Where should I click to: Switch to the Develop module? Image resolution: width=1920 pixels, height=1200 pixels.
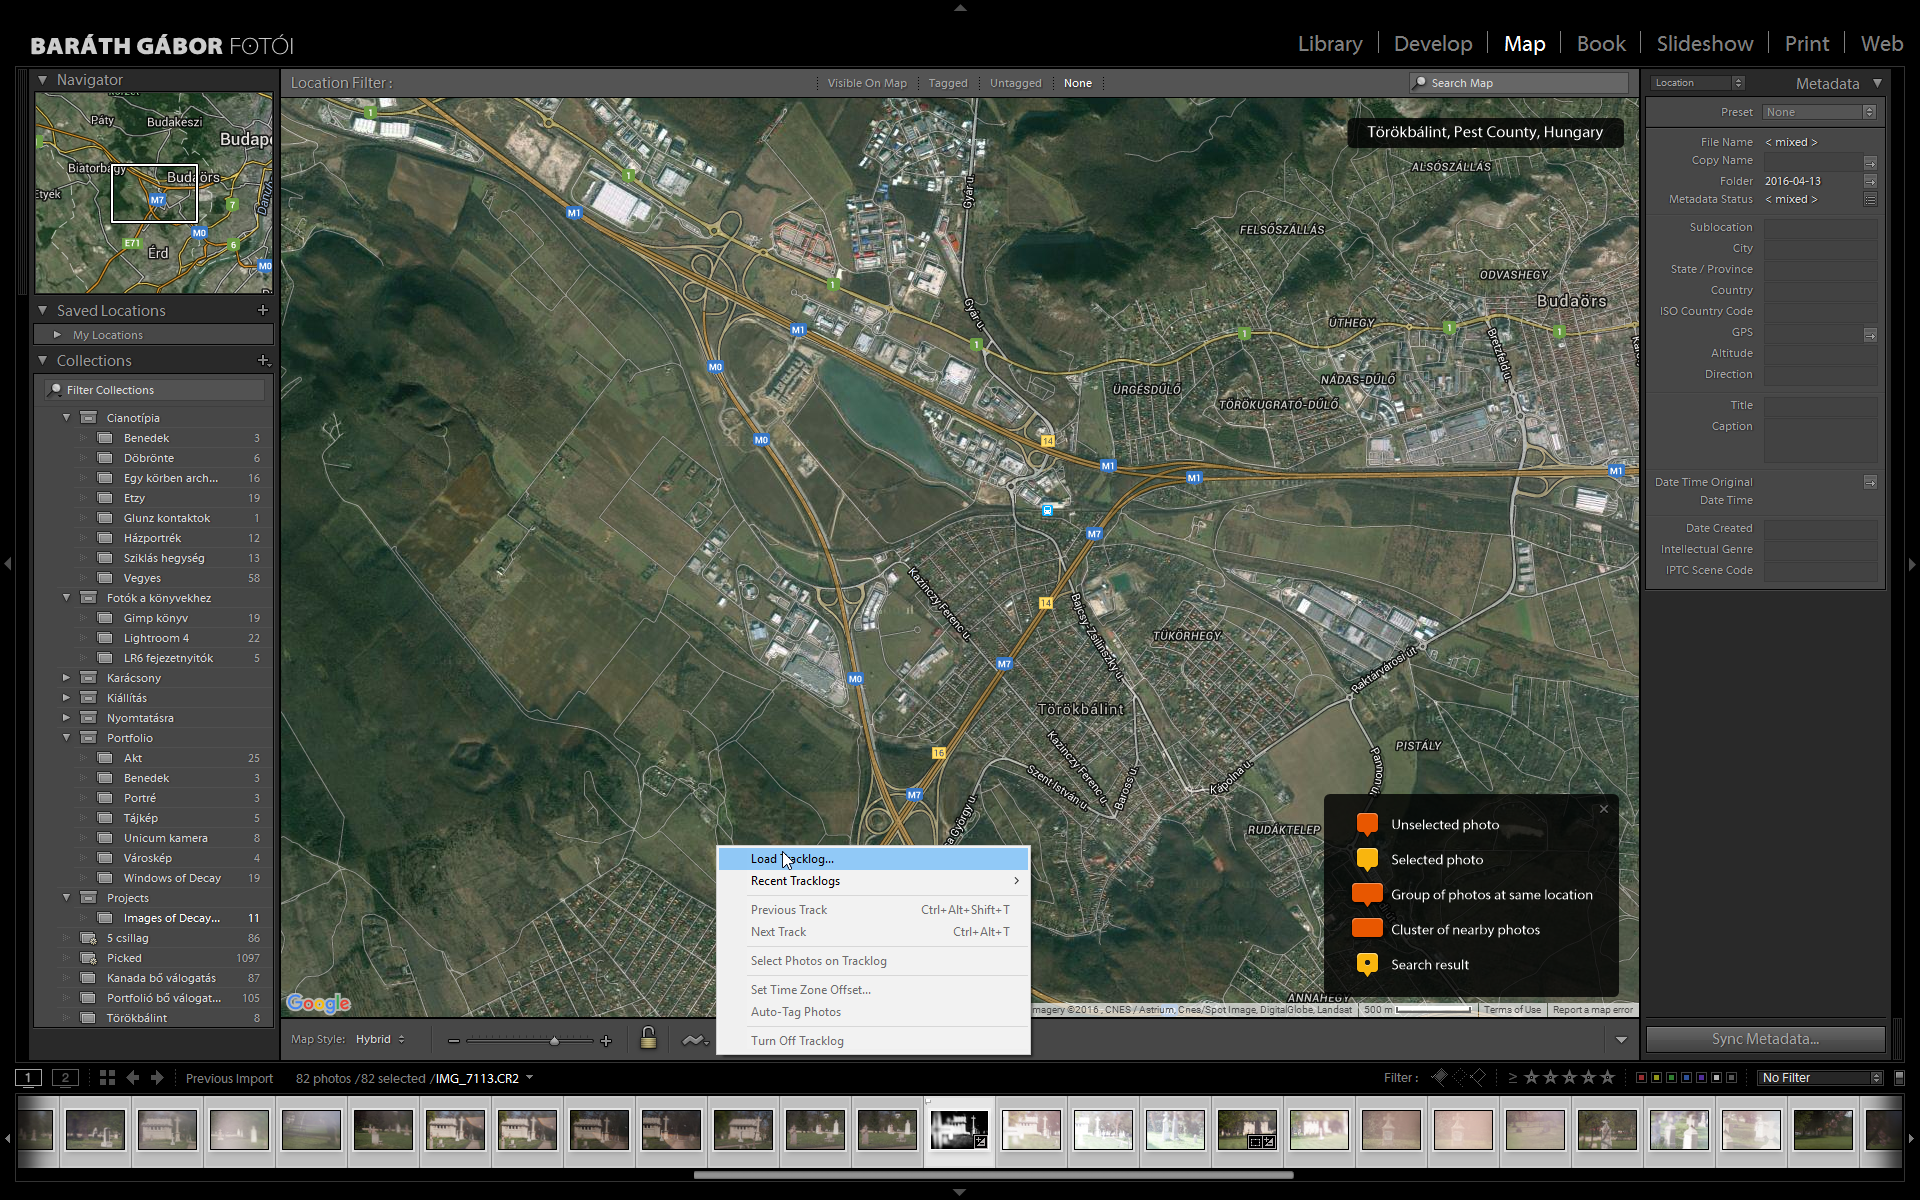click(x=1433, y=44)
